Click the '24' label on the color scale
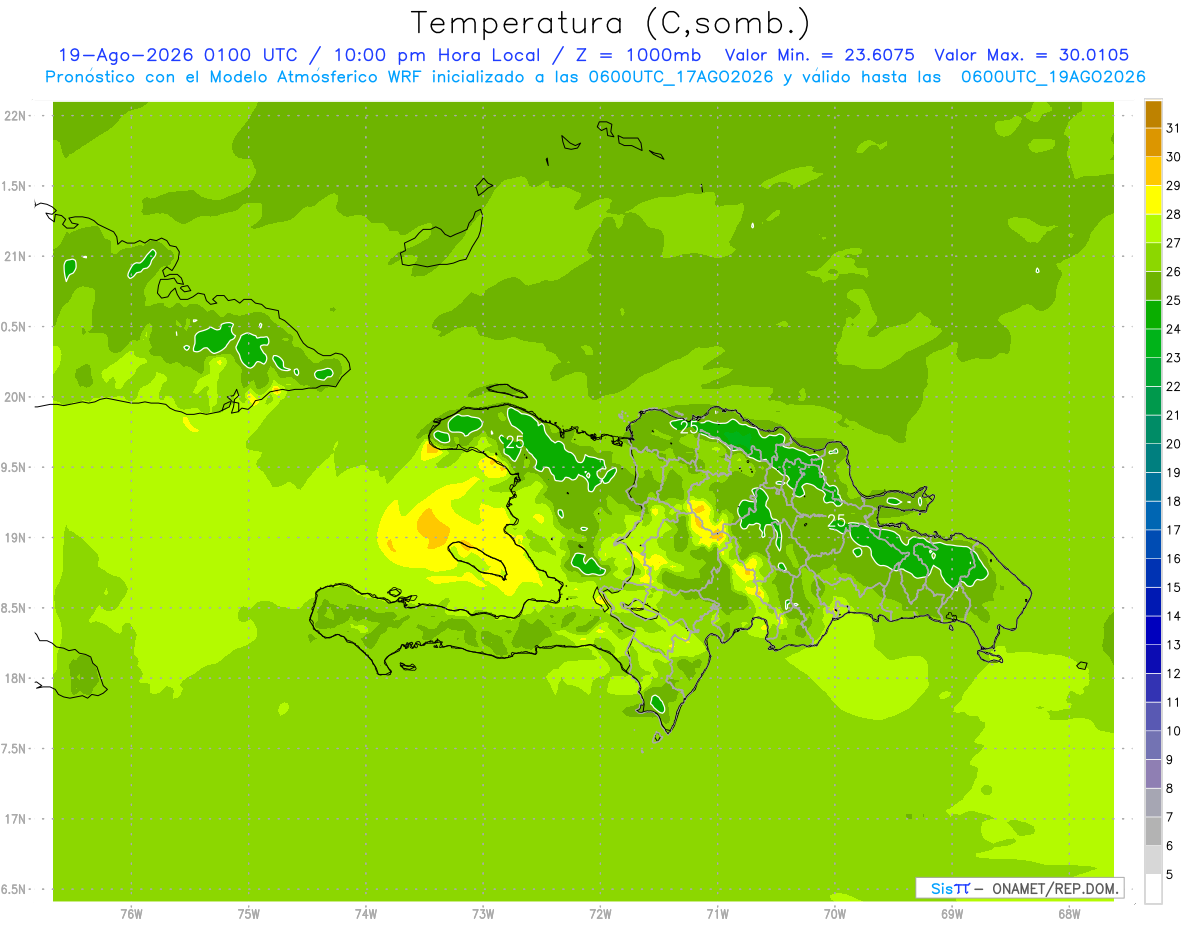1200x927 pixels. [x=1174, y=329]
